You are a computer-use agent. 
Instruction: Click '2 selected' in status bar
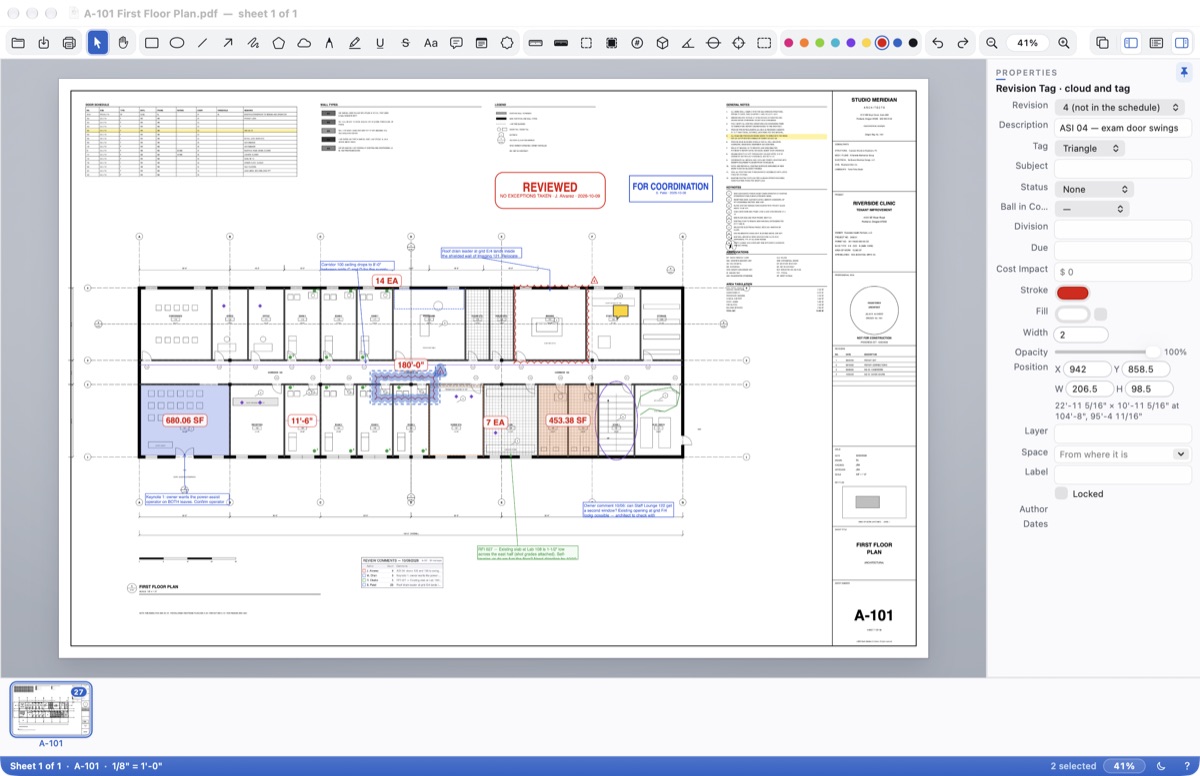tap(1073, 766)
